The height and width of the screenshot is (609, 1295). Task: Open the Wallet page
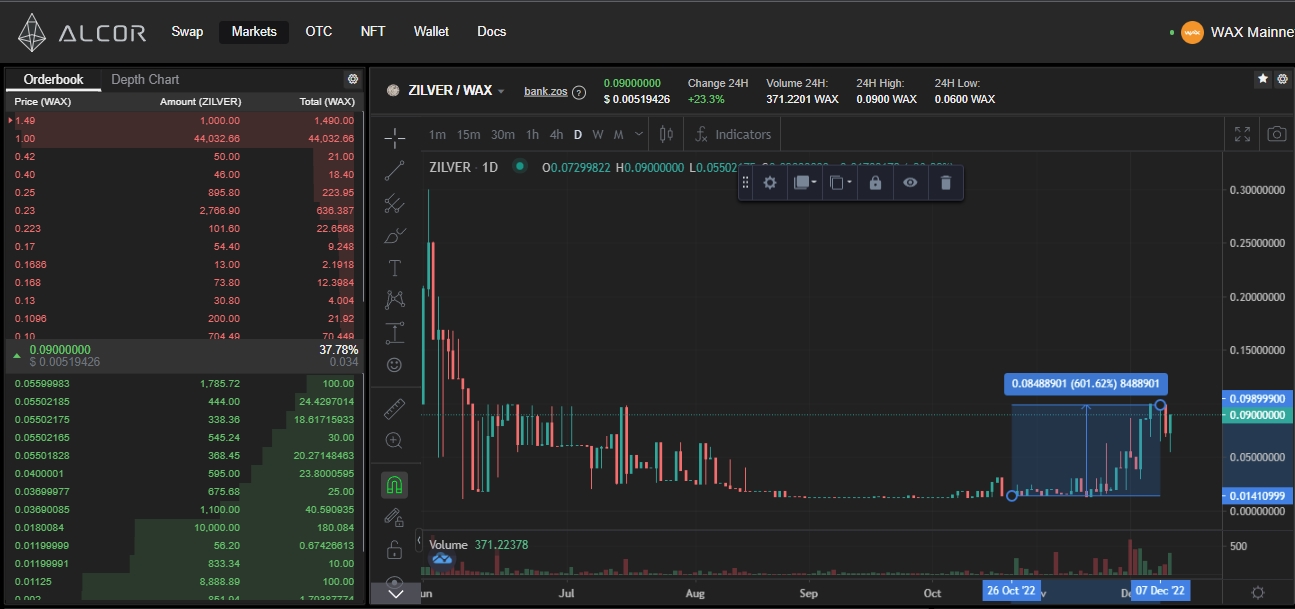(431, 32)
